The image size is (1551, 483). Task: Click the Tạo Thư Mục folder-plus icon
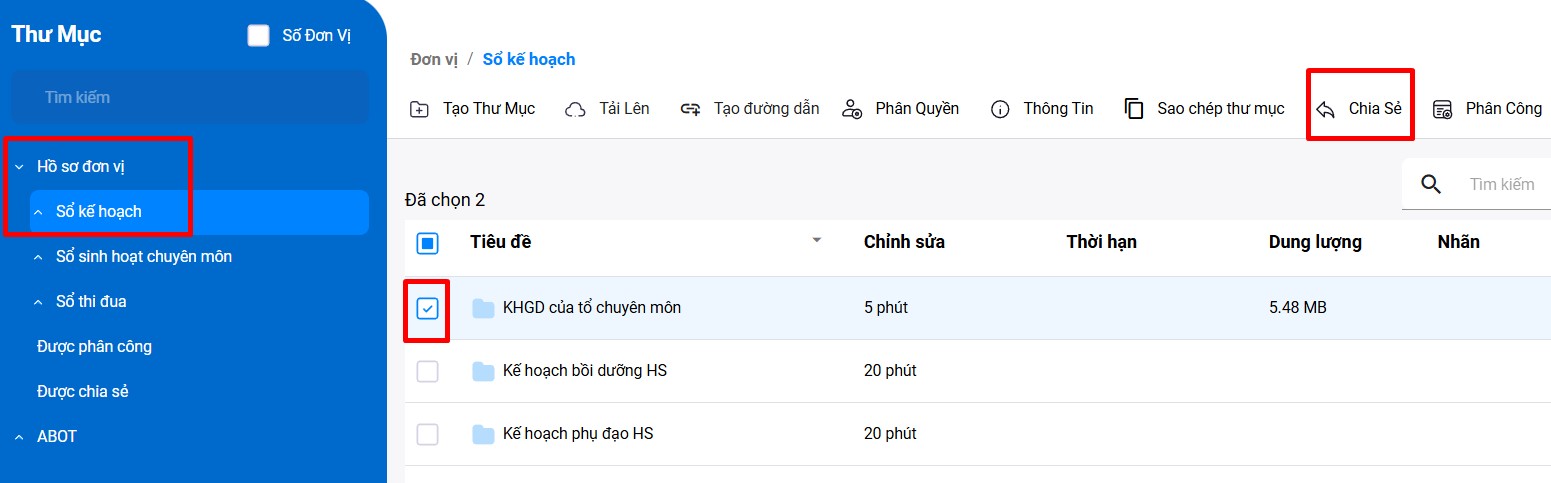coord(420,109)
